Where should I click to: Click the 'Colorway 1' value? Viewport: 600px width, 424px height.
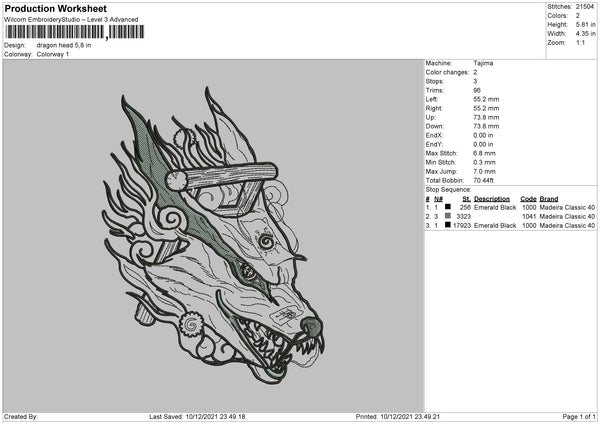[x=53, y=54]
